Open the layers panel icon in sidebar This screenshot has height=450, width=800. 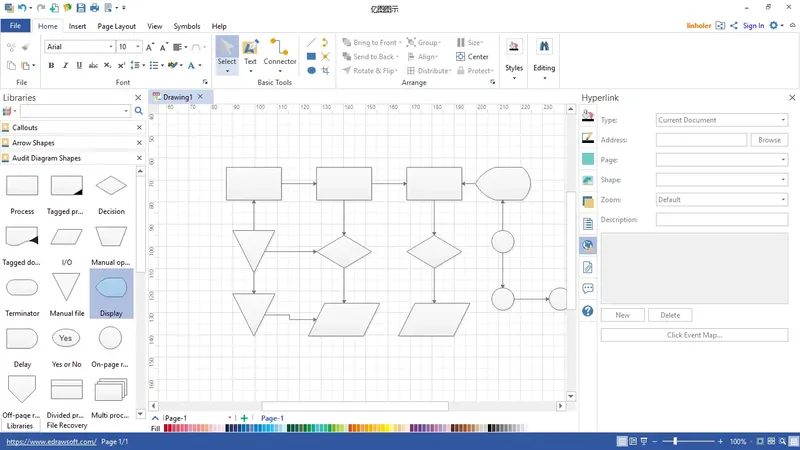588,202
